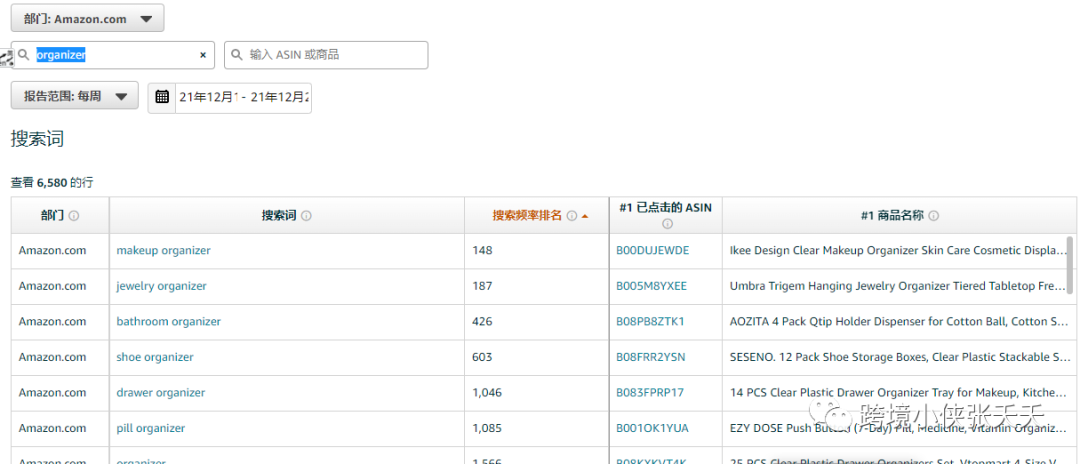This screenshot has width=1080, height=464.
Task: Open the calendar icon date picker
Action: click(x=163, y=97)
